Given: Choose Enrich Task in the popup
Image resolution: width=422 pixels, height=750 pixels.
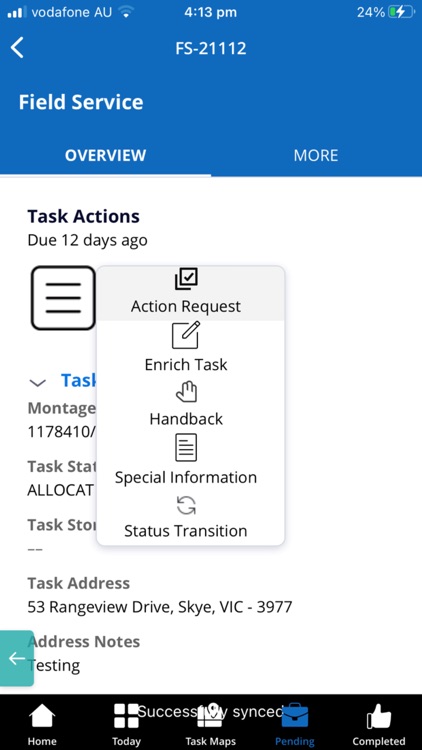Looking at the screenshot, I should coord(190,348).
